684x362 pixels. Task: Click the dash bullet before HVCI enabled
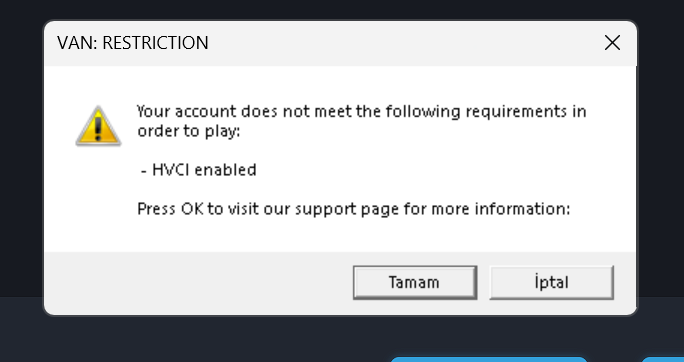point(144,171)
